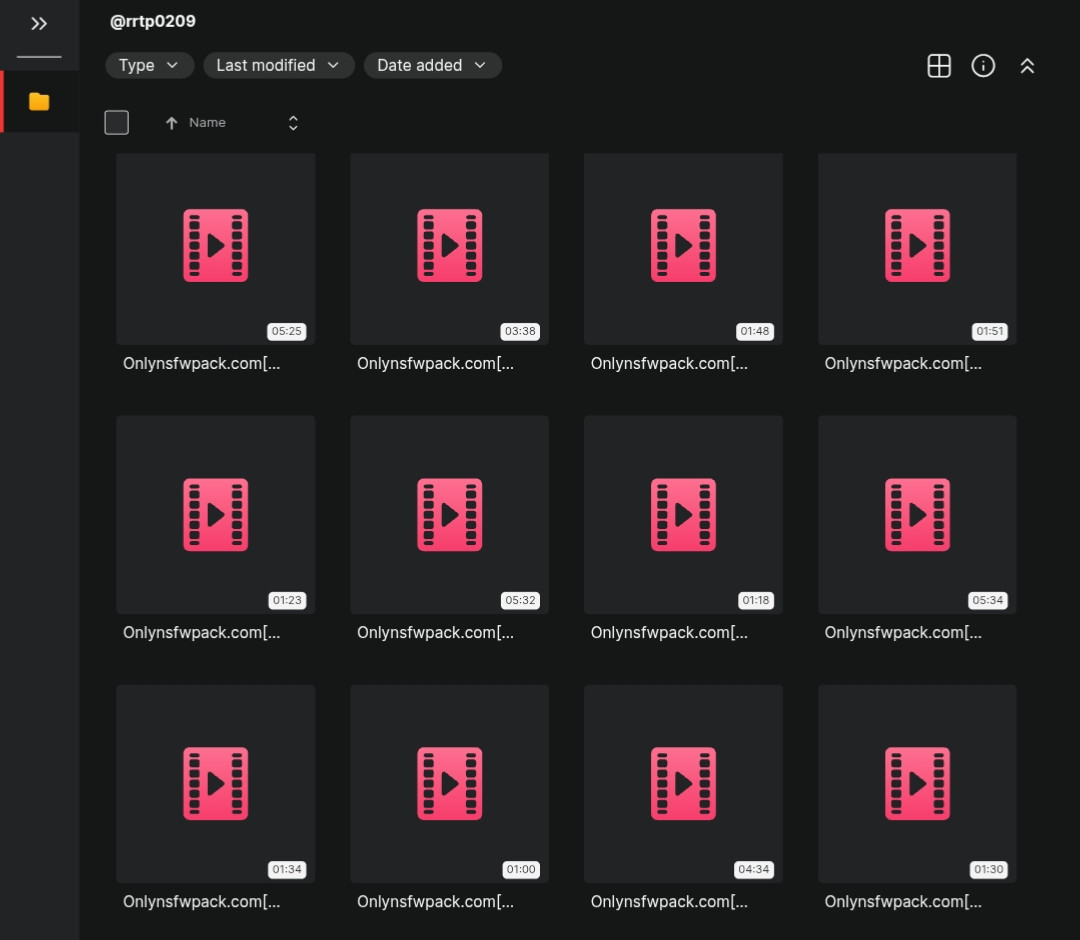Open the Type filter dropdown
1080x940 pixels.
[149, 65]
